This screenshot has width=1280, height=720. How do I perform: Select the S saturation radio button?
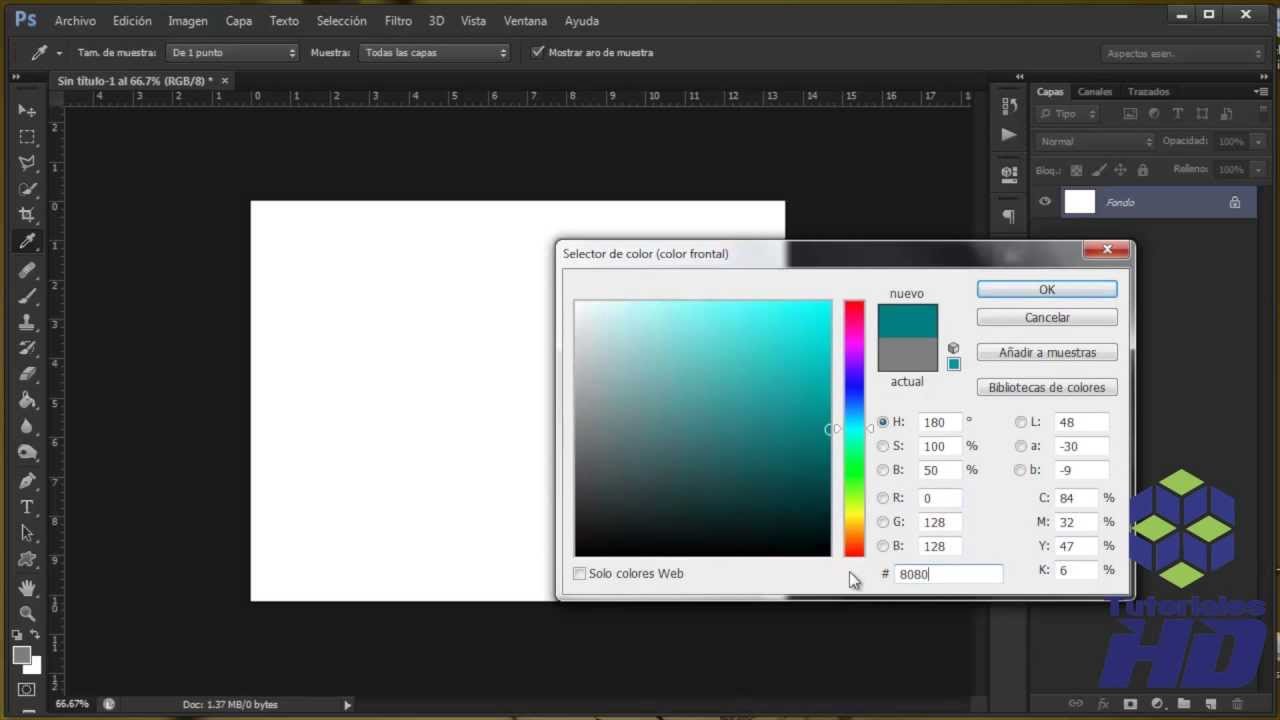pos(883,446)
